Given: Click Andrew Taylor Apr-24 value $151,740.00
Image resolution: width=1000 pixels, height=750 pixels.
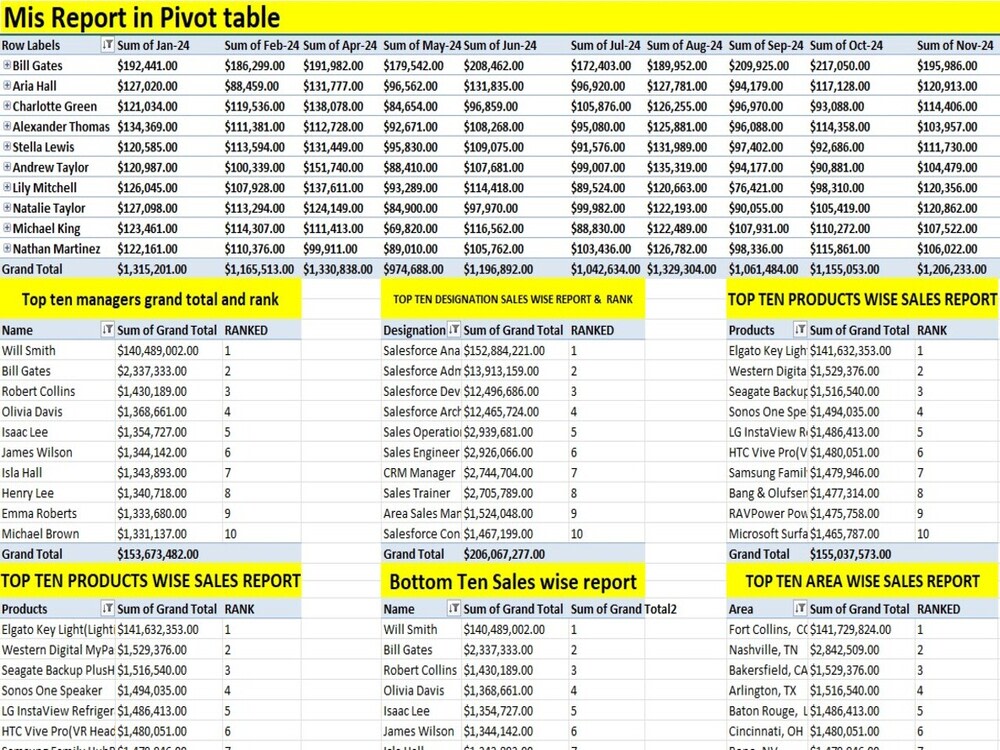Looking at the screenshot, I should tap(333, 168).
